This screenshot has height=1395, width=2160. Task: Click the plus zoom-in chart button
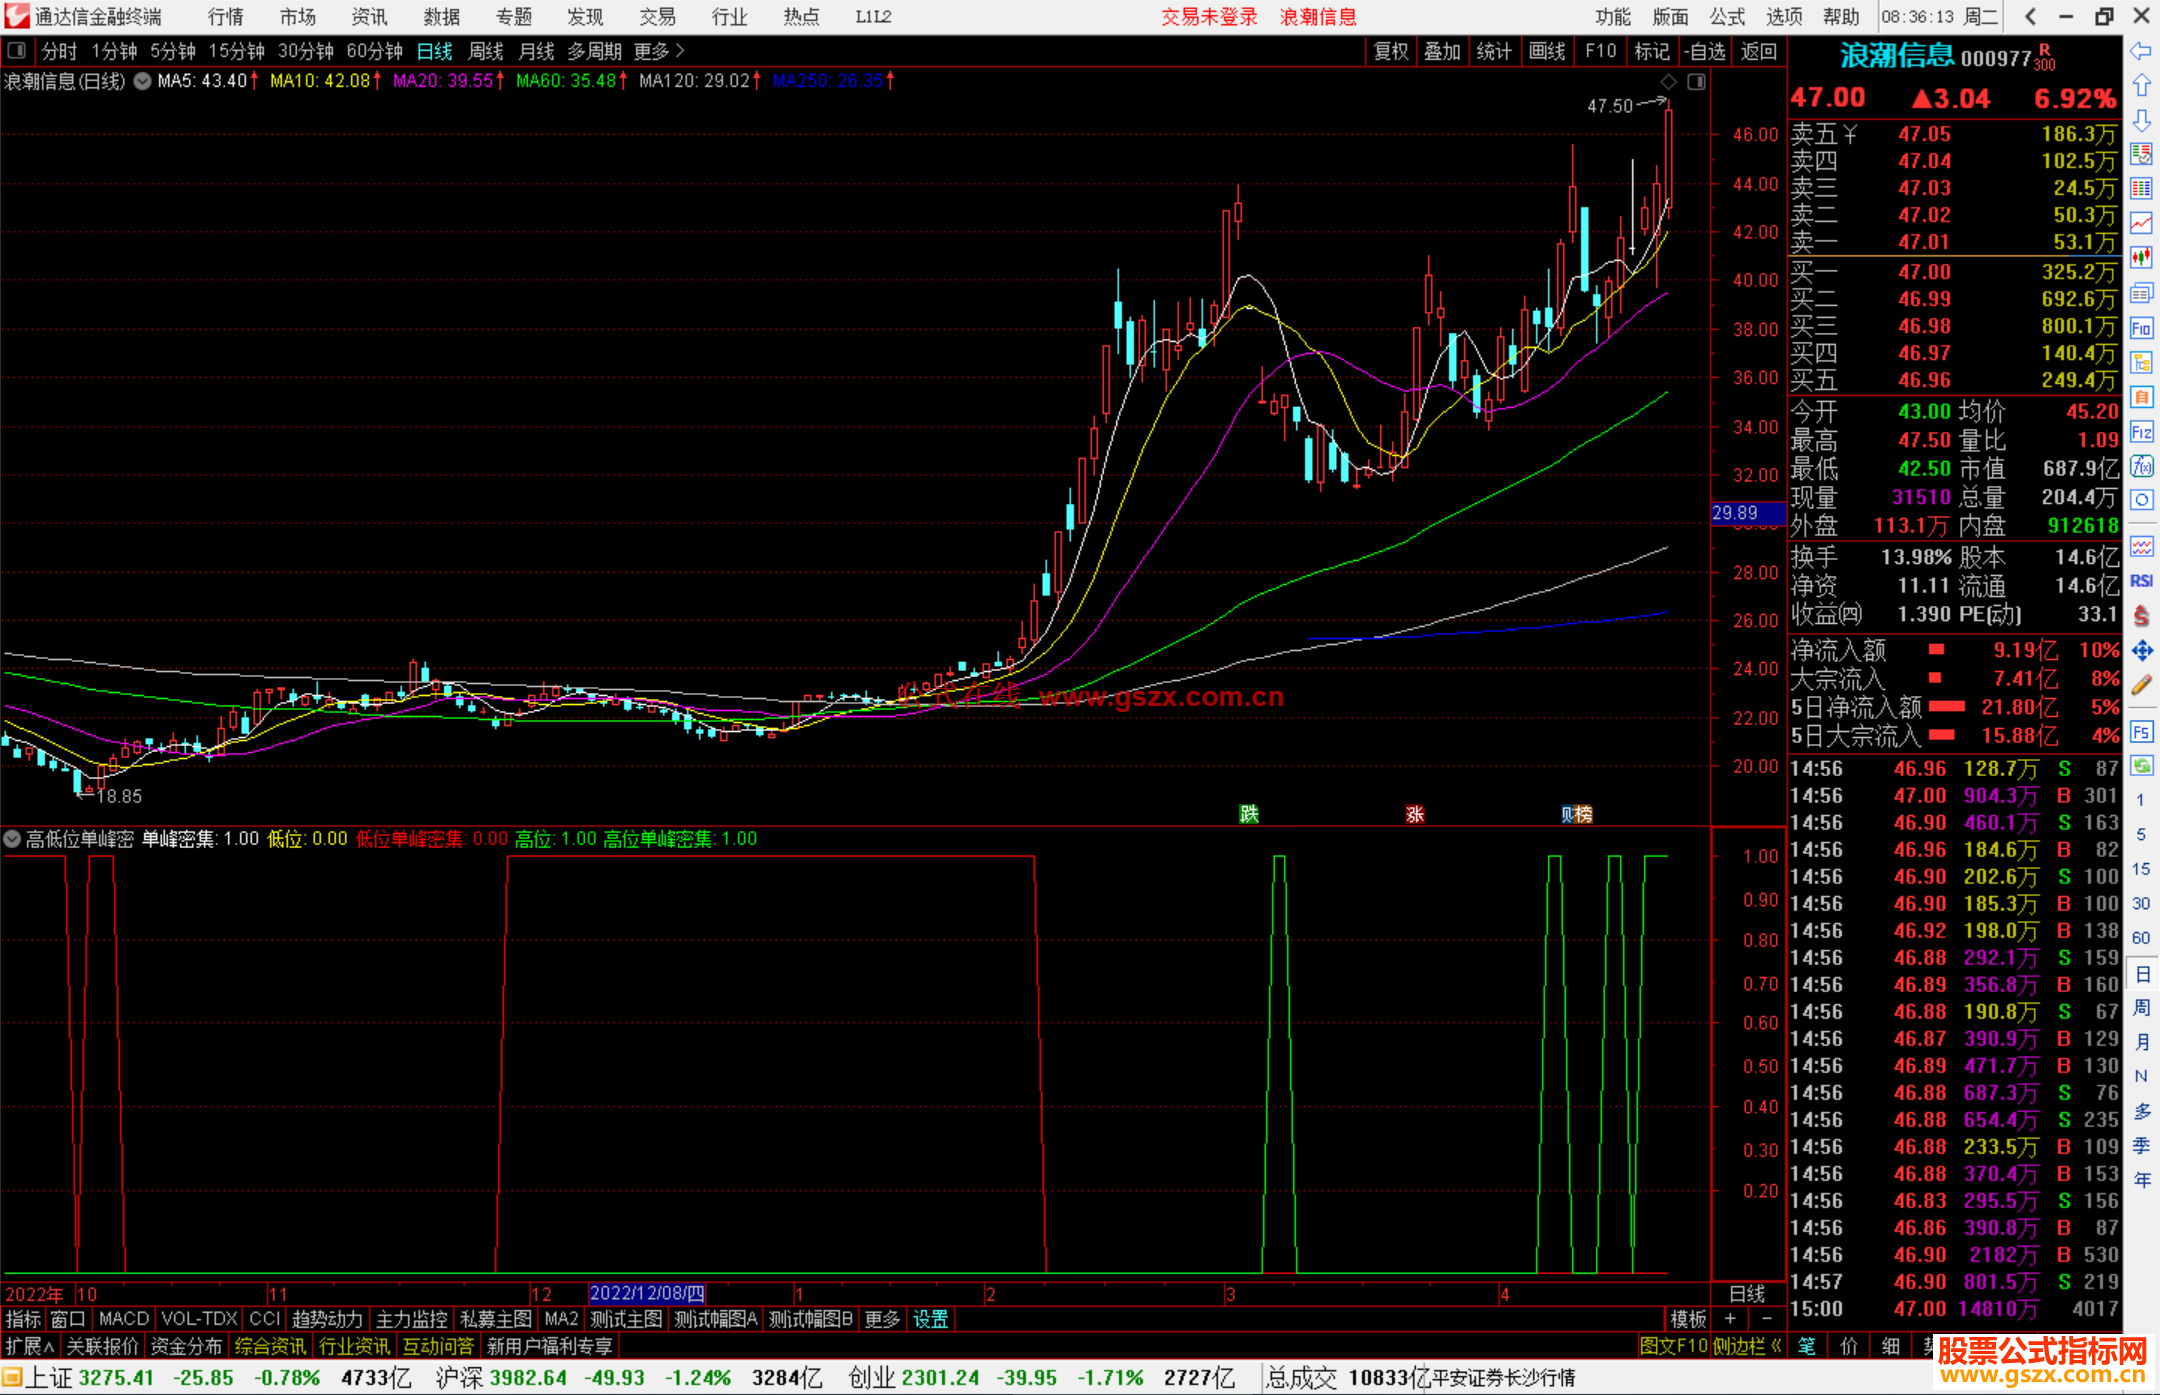pyautogui.click(x=1731, y=1319)
